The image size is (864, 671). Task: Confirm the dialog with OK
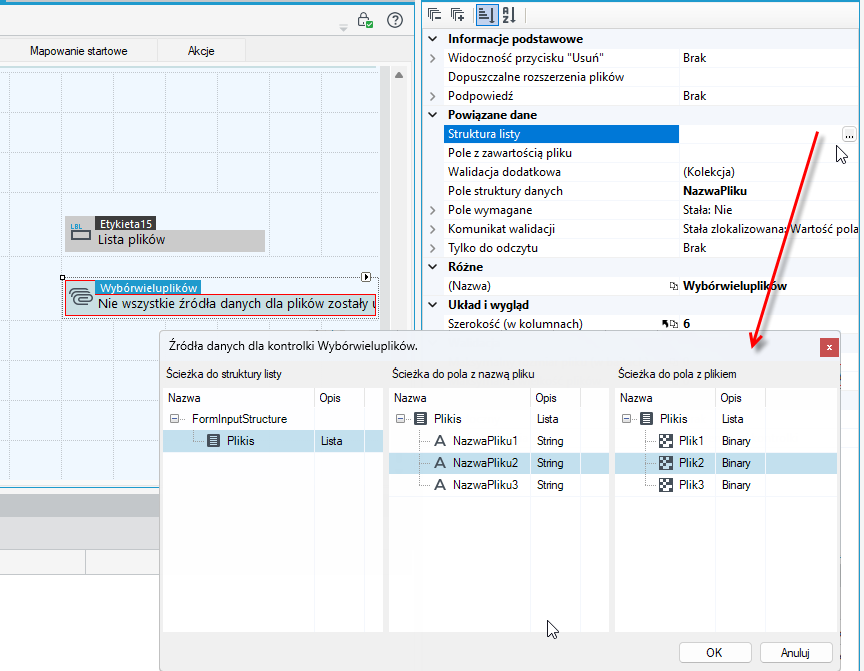715,653
